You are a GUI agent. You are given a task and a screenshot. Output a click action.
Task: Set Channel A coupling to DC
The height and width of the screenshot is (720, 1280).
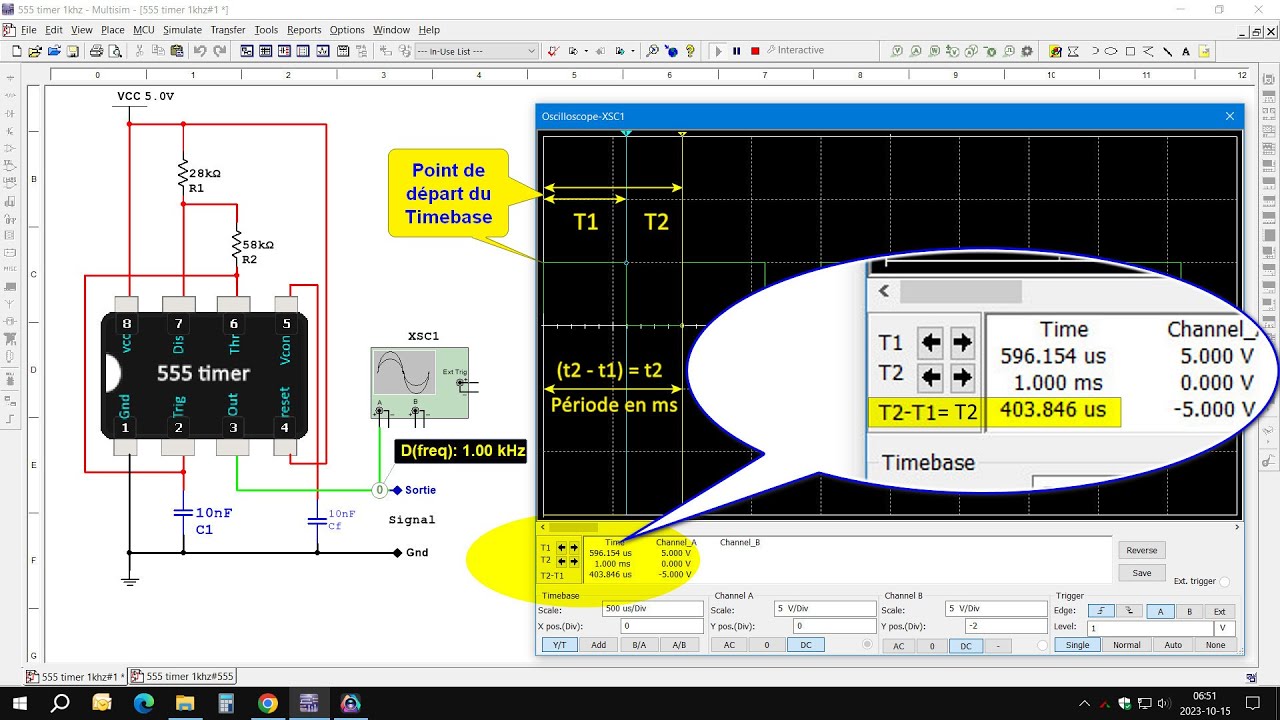click(x=806, y=645)
